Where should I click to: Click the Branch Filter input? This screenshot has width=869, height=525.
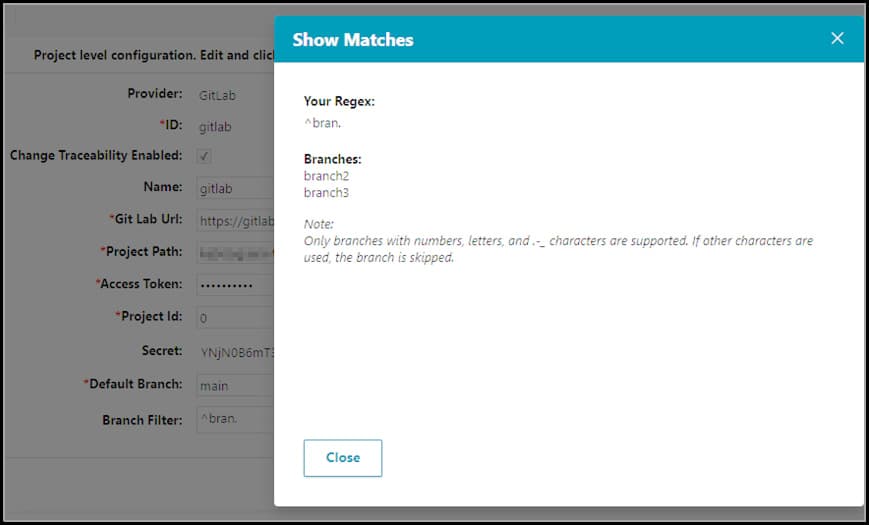[x=234, y=420]
